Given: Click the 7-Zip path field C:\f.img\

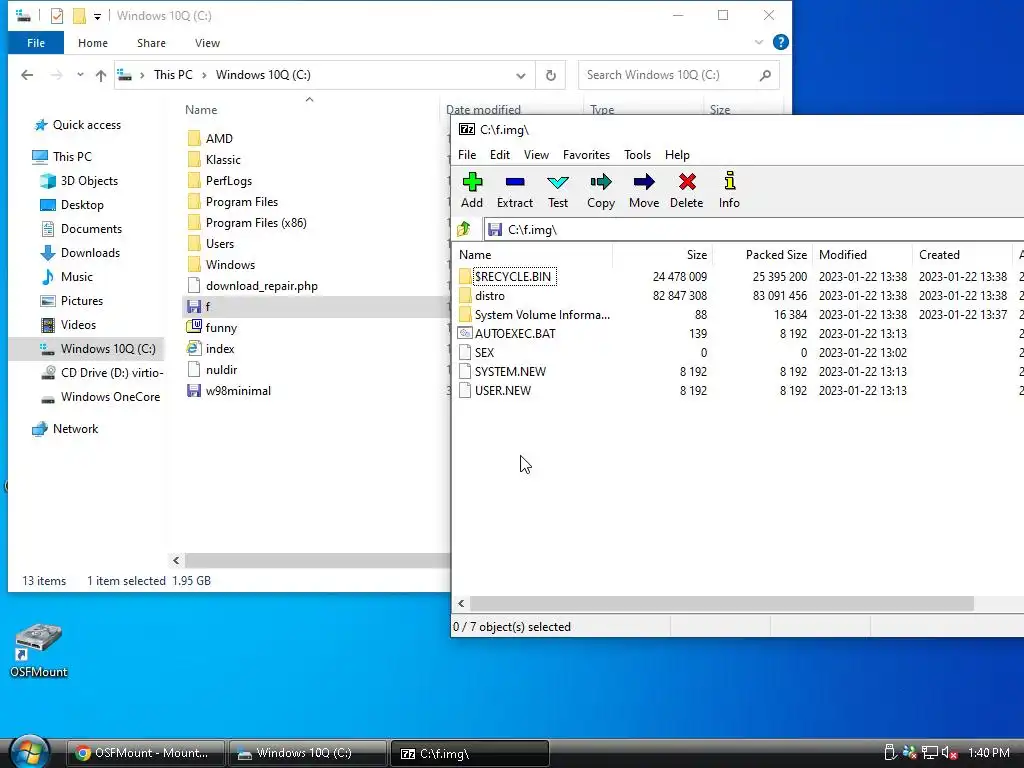Looking at the screenshot, I should (x=754, y=229).
